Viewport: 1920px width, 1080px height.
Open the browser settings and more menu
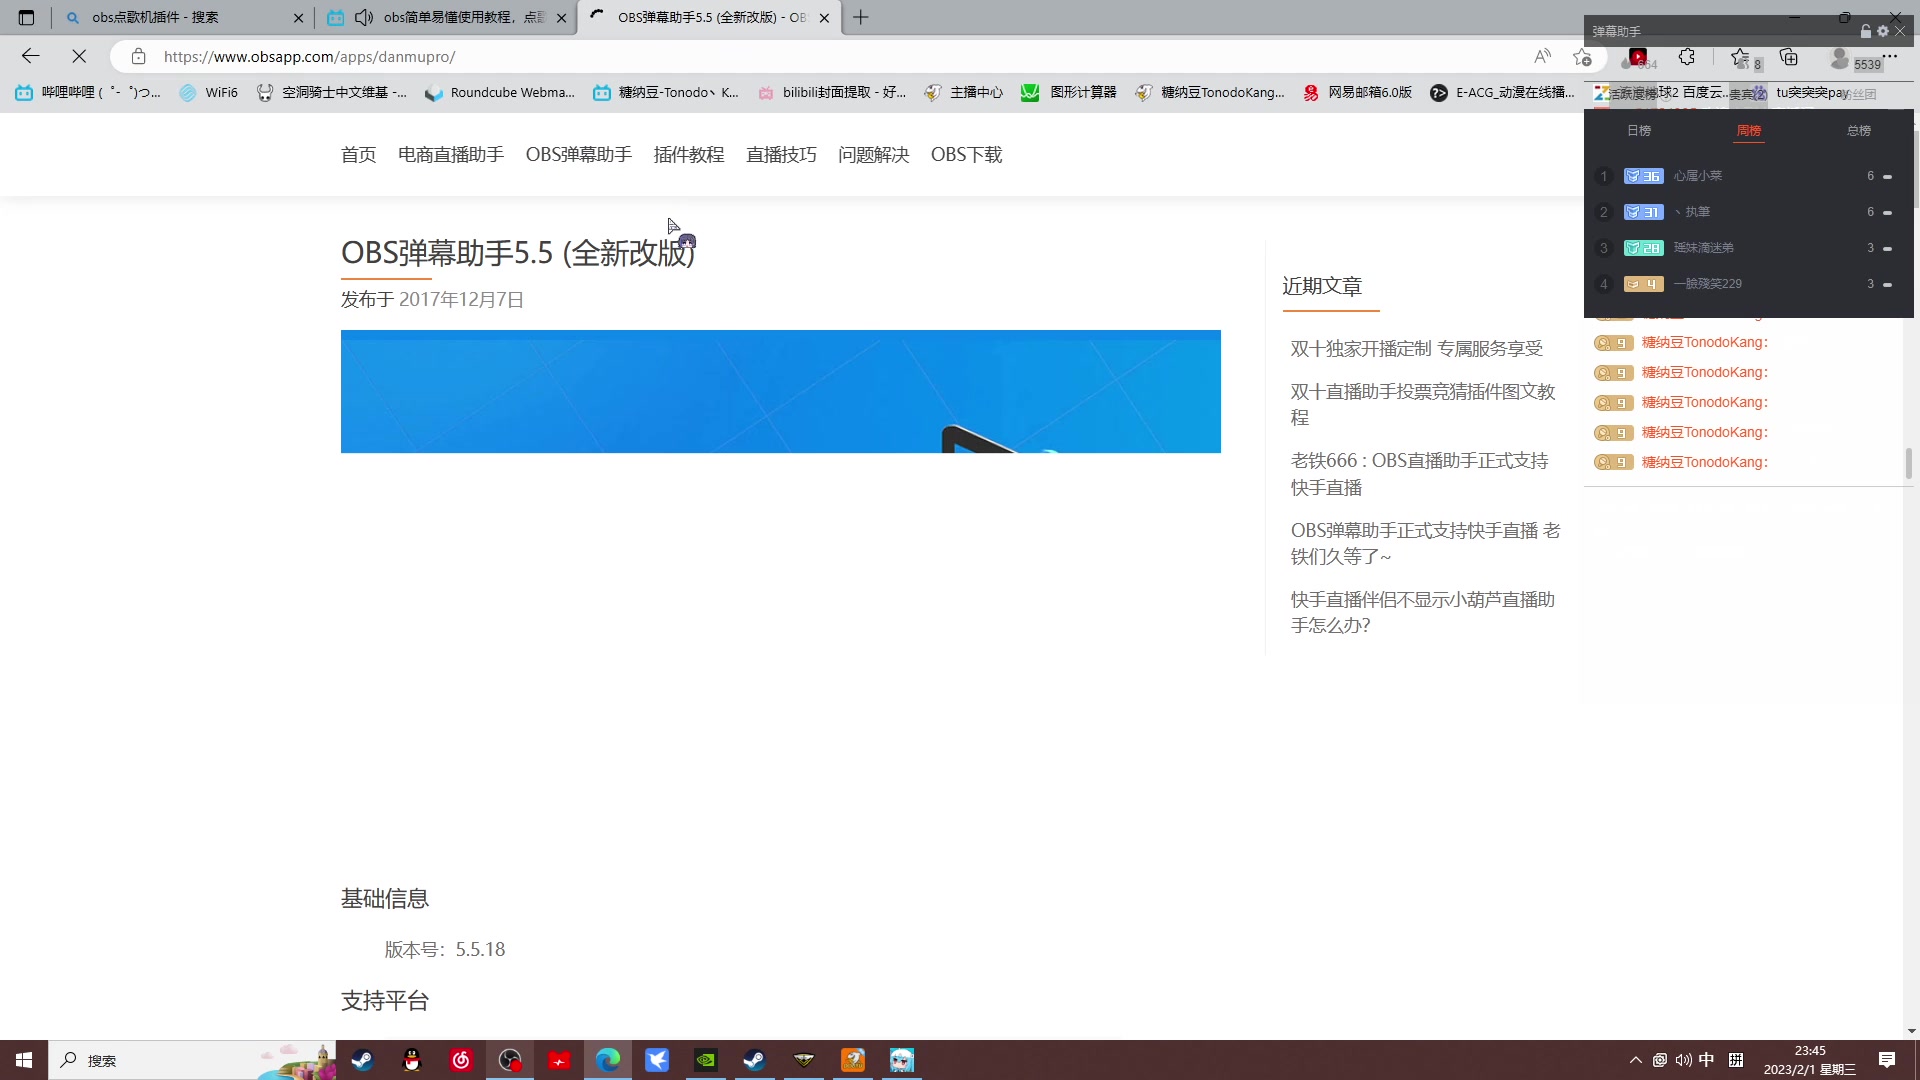tap(1890, 57)
